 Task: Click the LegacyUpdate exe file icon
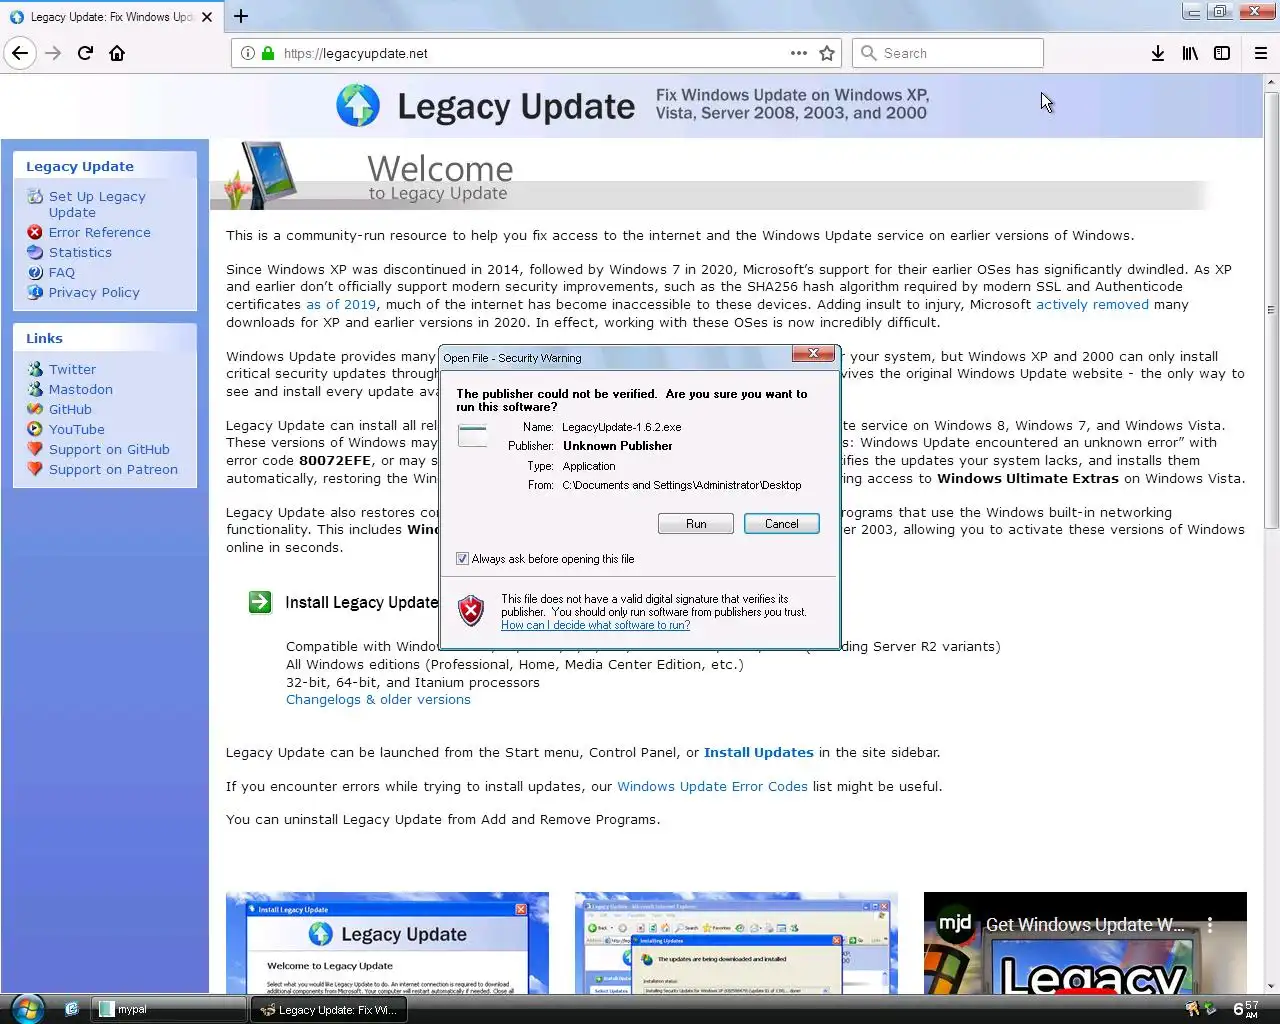click(x=472, y=435)
